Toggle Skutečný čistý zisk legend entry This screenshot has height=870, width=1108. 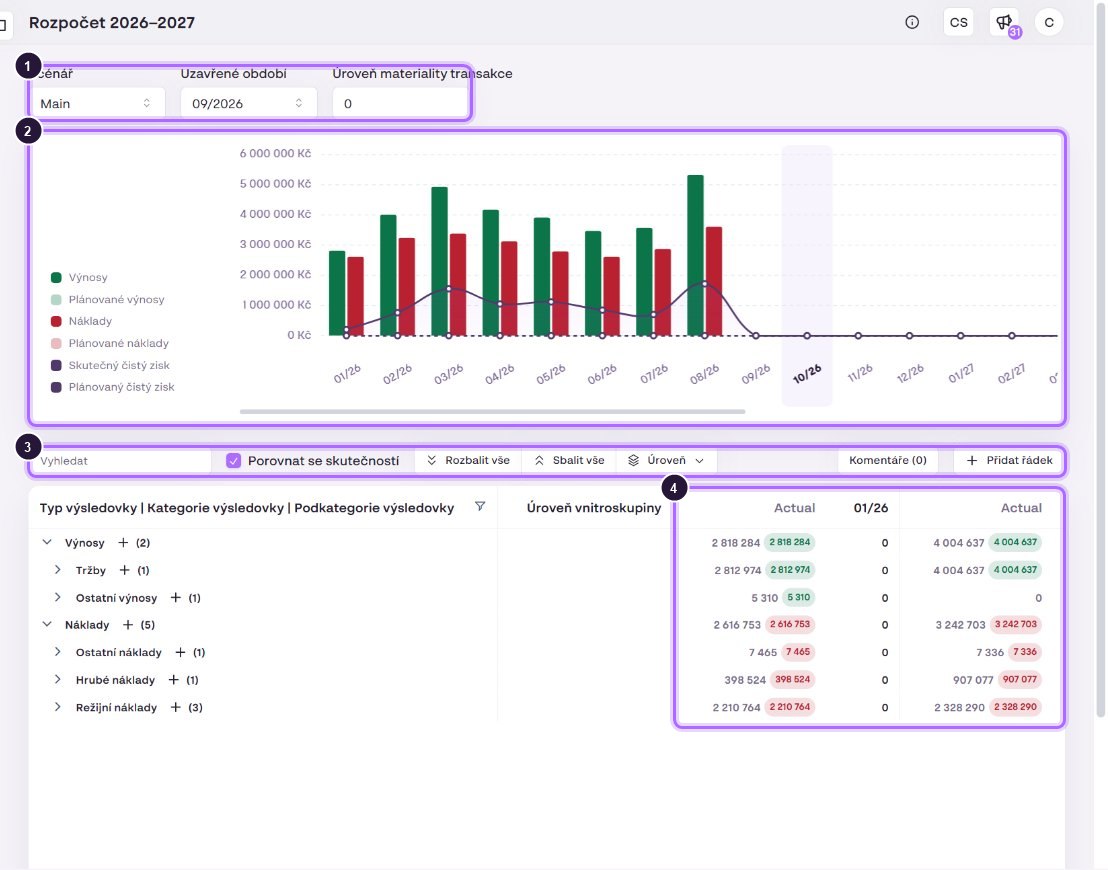[x=110, y=365]
